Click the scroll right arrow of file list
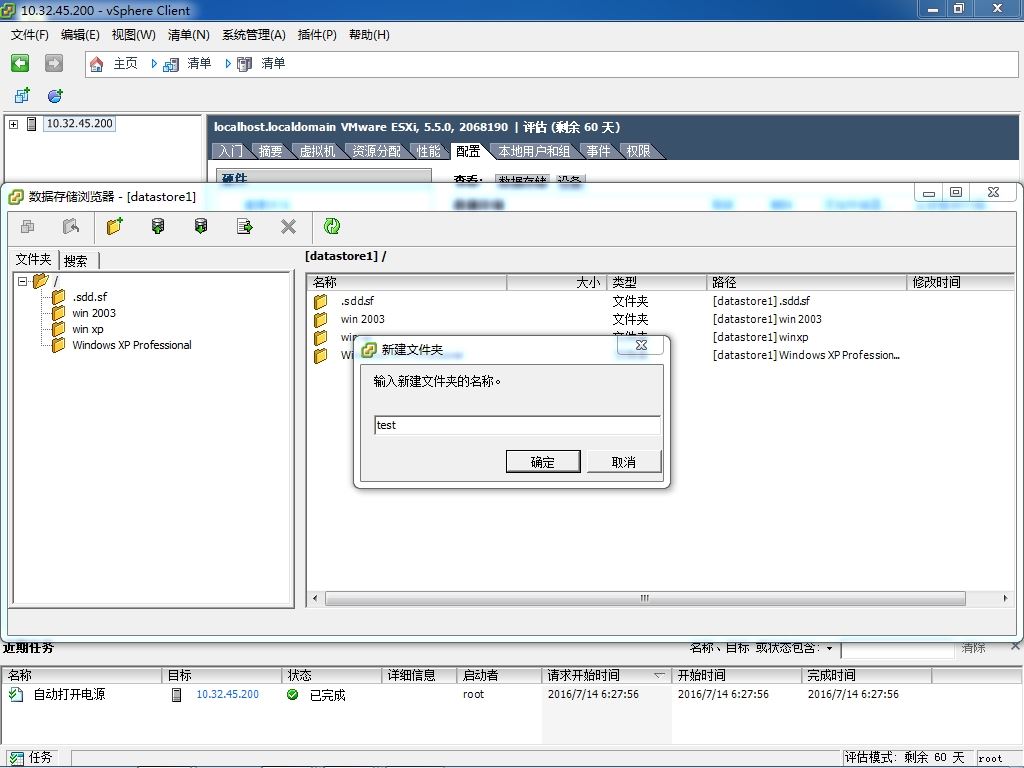 tap(1005, 598)
